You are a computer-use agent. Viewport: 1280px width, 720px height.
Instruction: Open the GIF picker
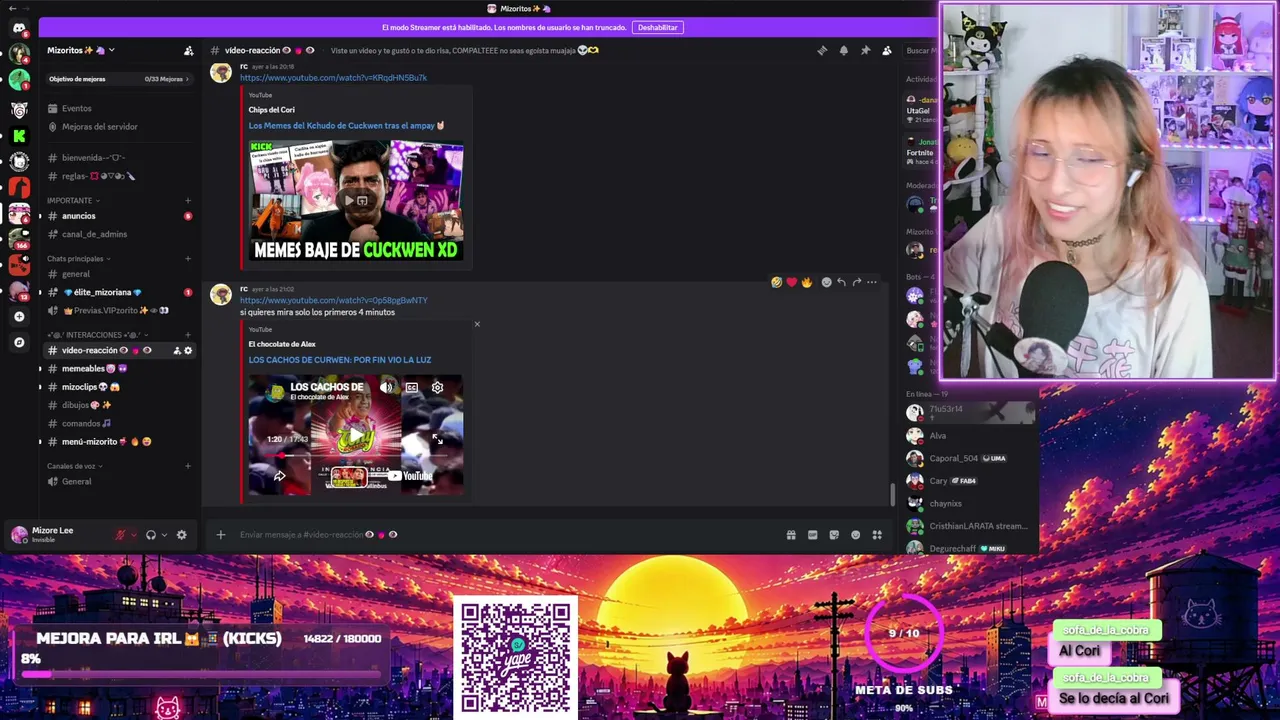coord(812,535)
